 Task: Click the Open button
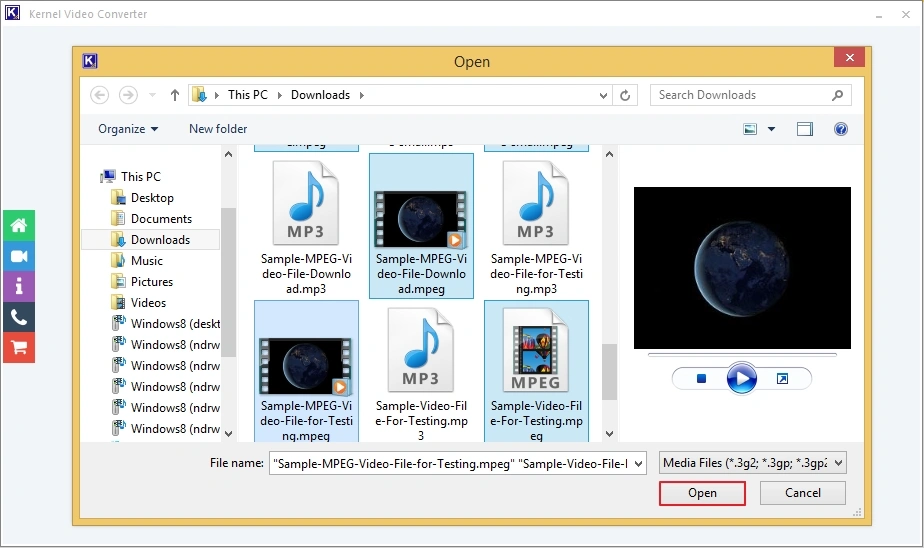tap(702, 493)
